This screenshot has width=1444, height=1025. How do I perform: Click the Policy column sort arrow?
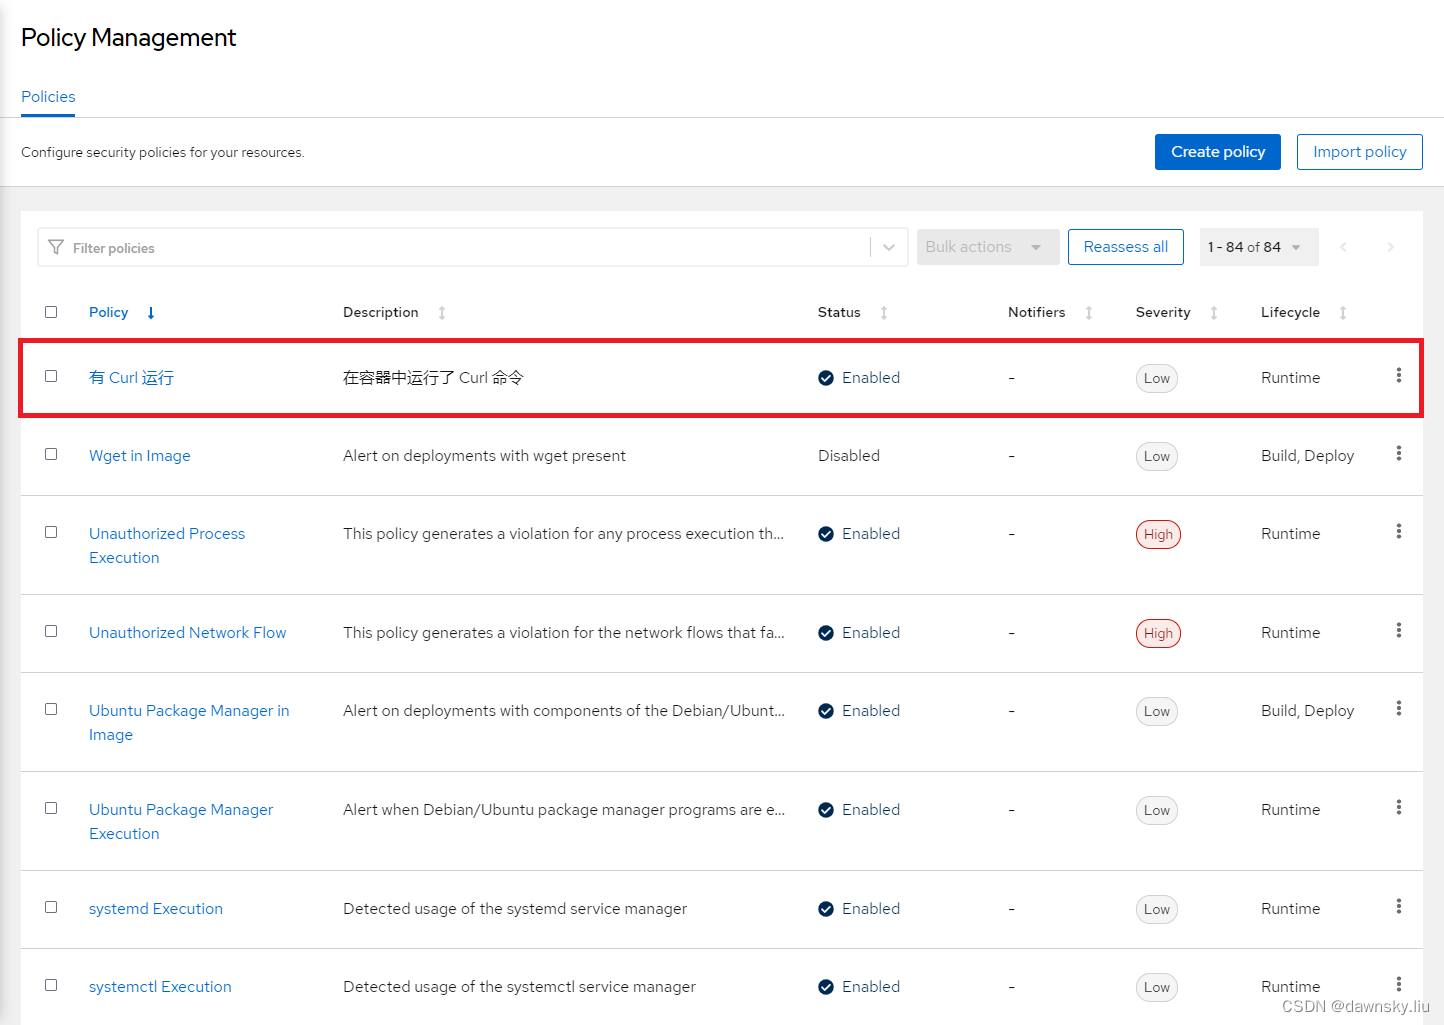tap(151, 313)
